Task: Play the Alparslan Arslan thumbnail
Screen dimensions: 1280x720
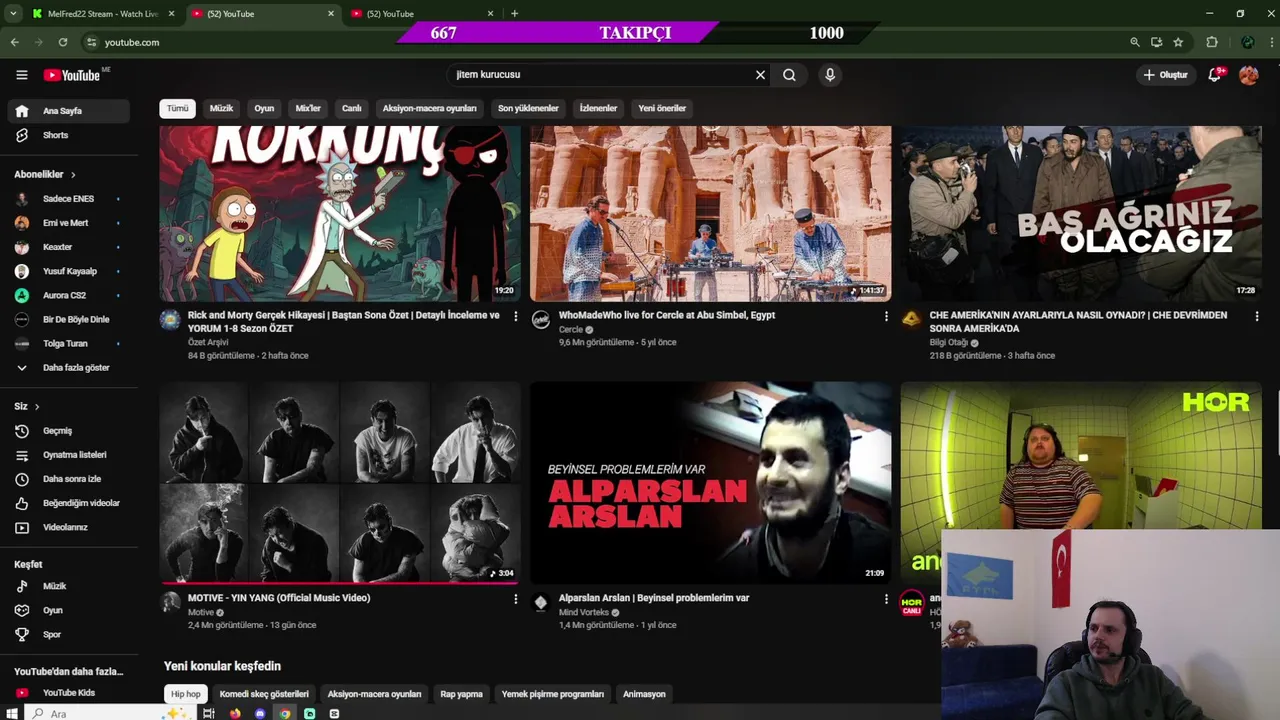Action: tap(710, 482)
